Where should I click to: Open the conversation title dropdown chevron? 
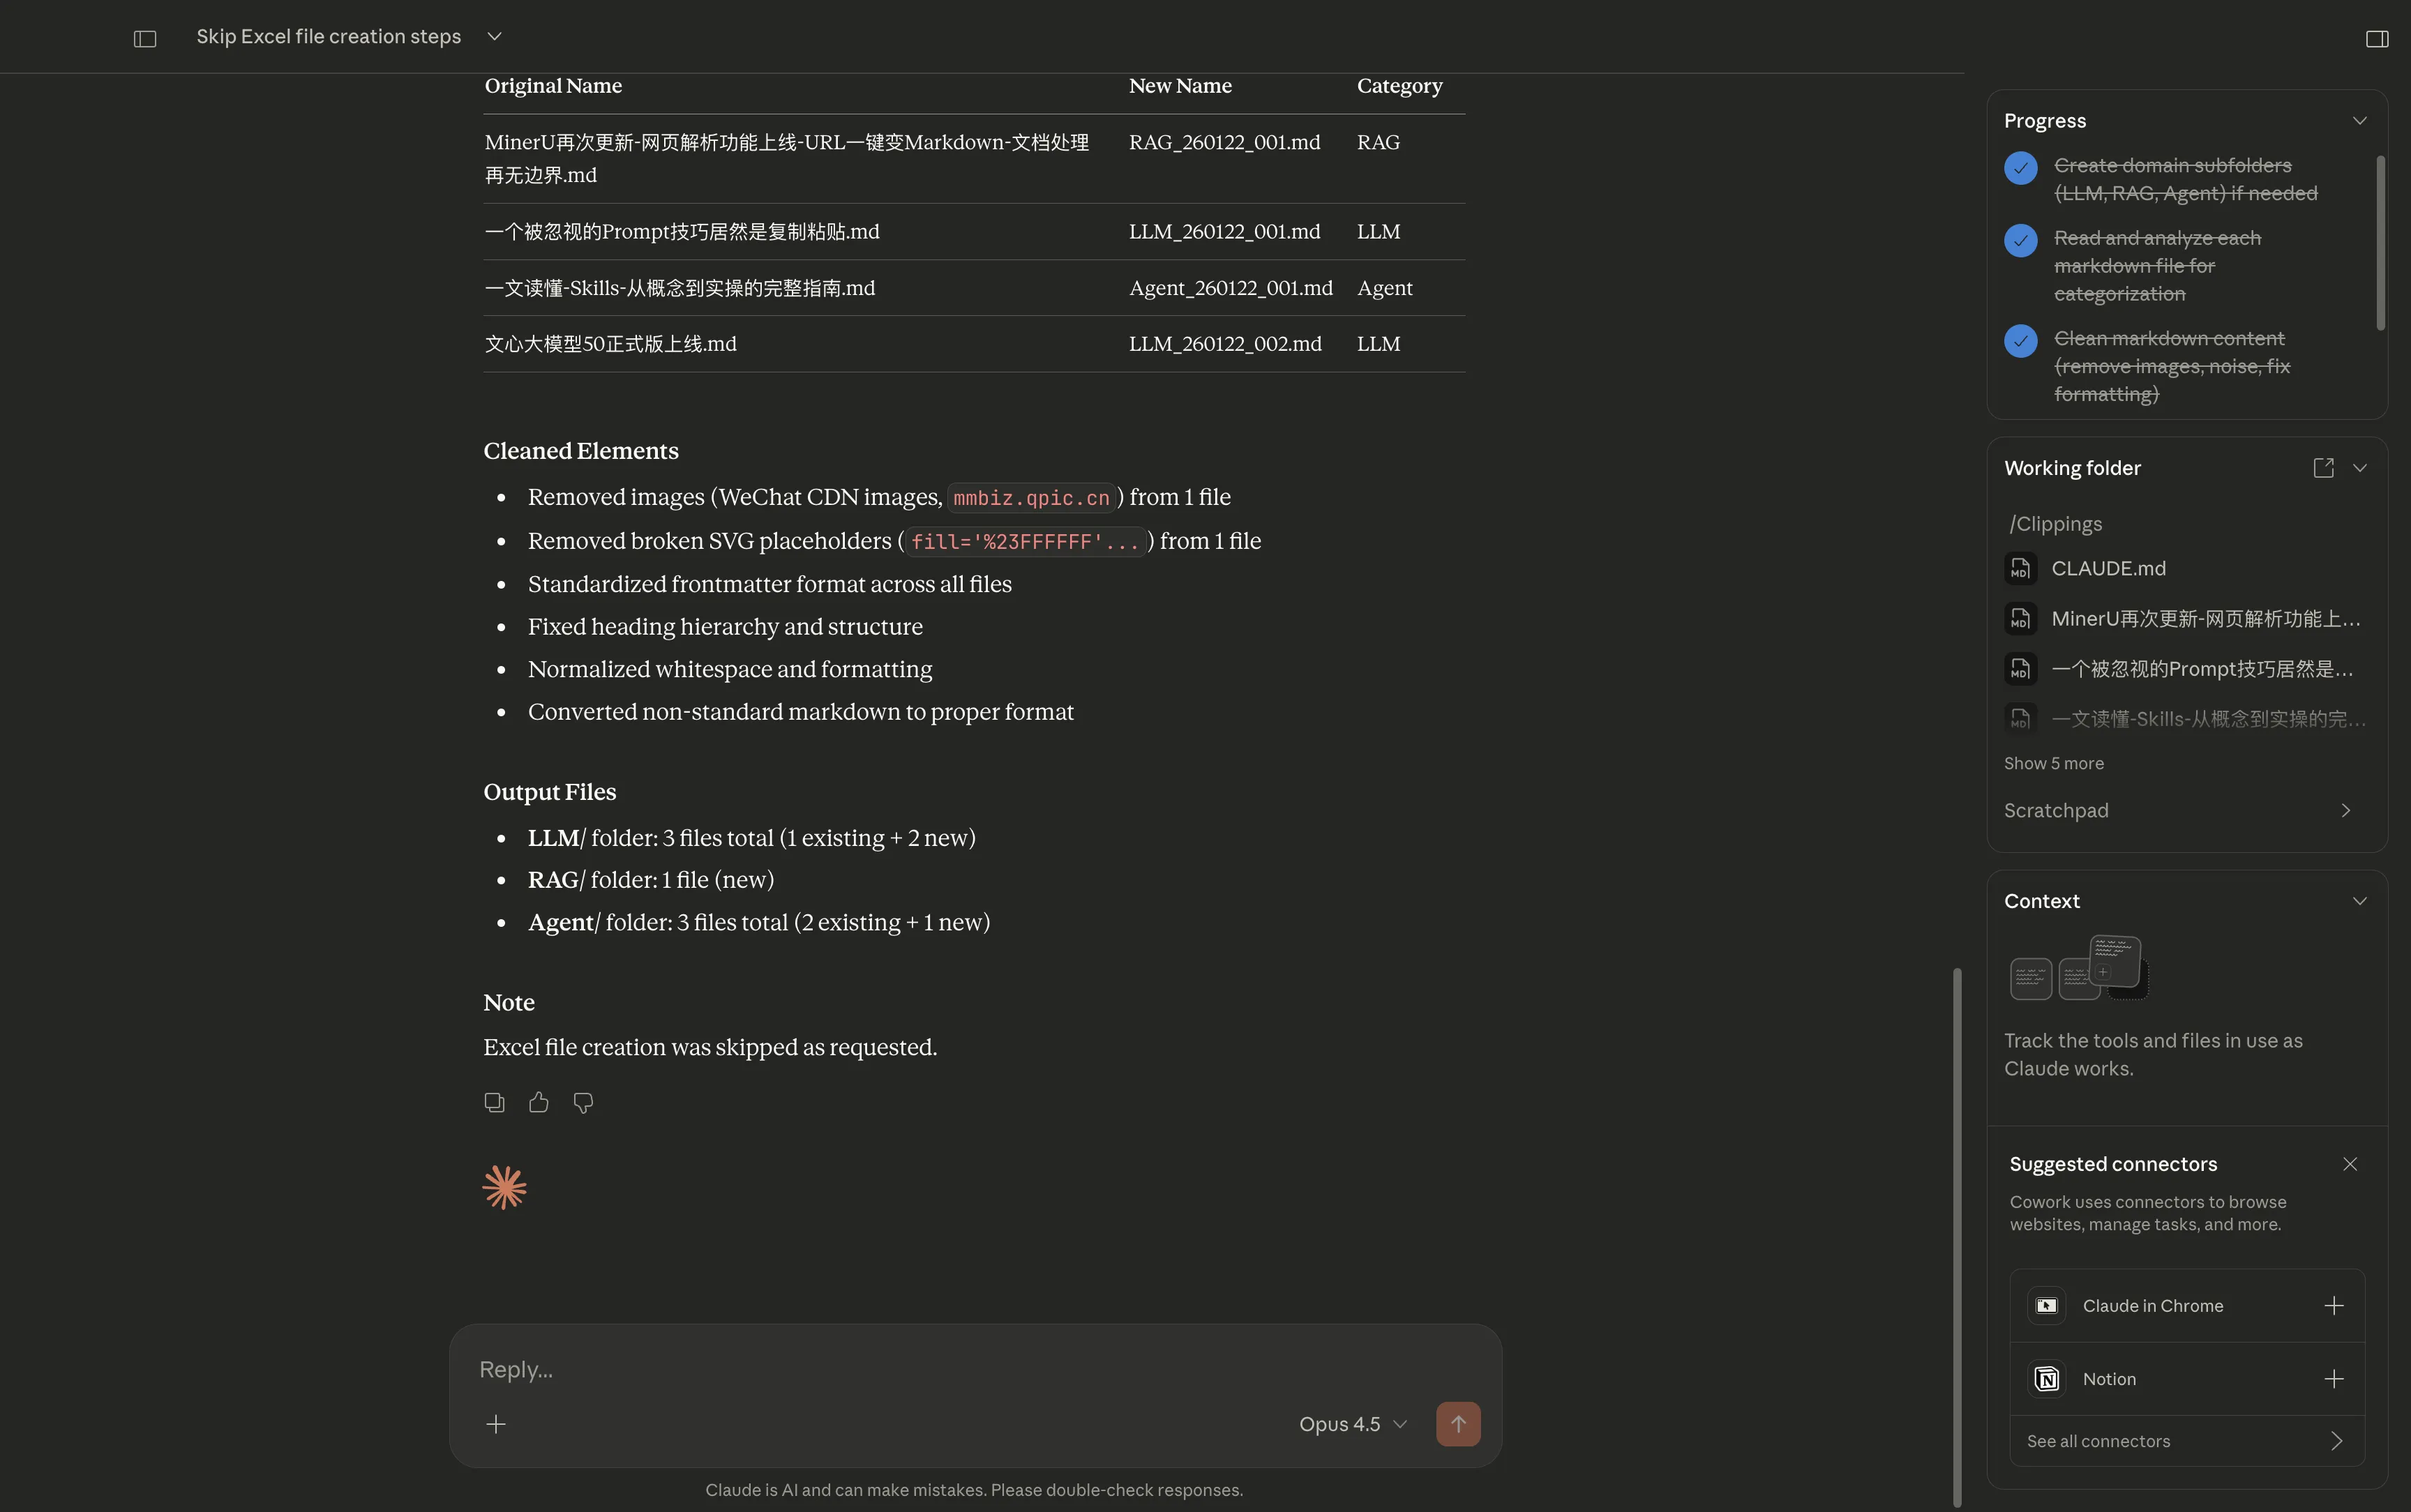pos(494,36)
